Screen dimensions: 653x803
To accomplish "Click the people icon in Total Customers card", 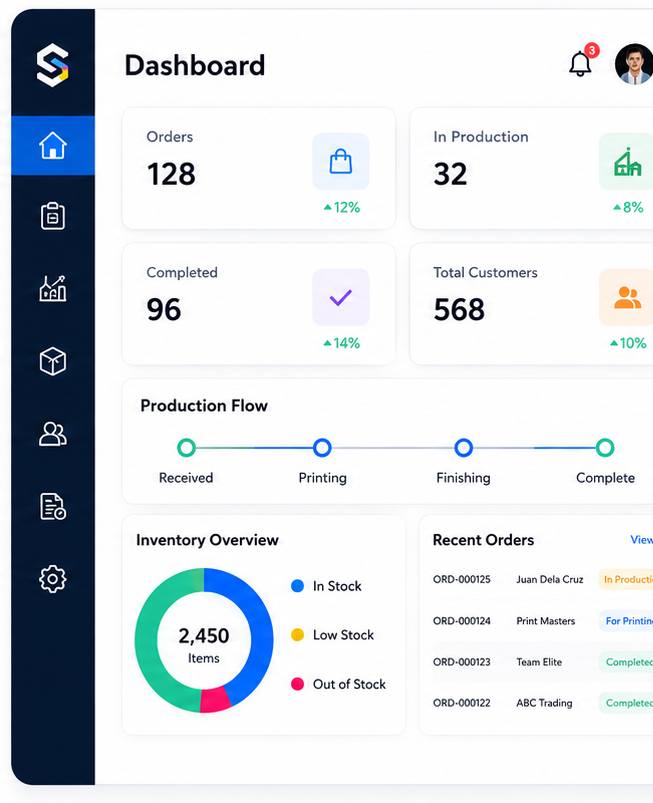I will point(626,297).
